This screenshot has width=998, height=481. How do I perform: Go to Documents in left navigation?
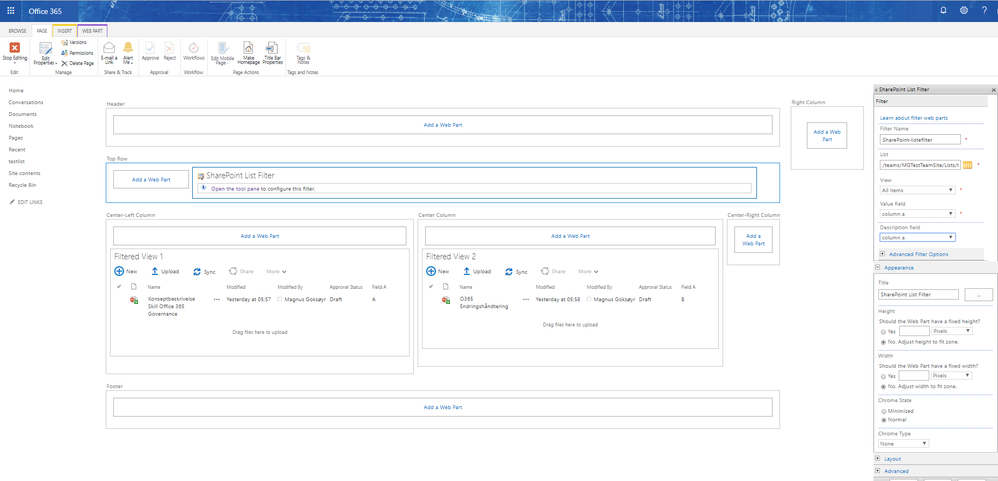tap(22, 114)
